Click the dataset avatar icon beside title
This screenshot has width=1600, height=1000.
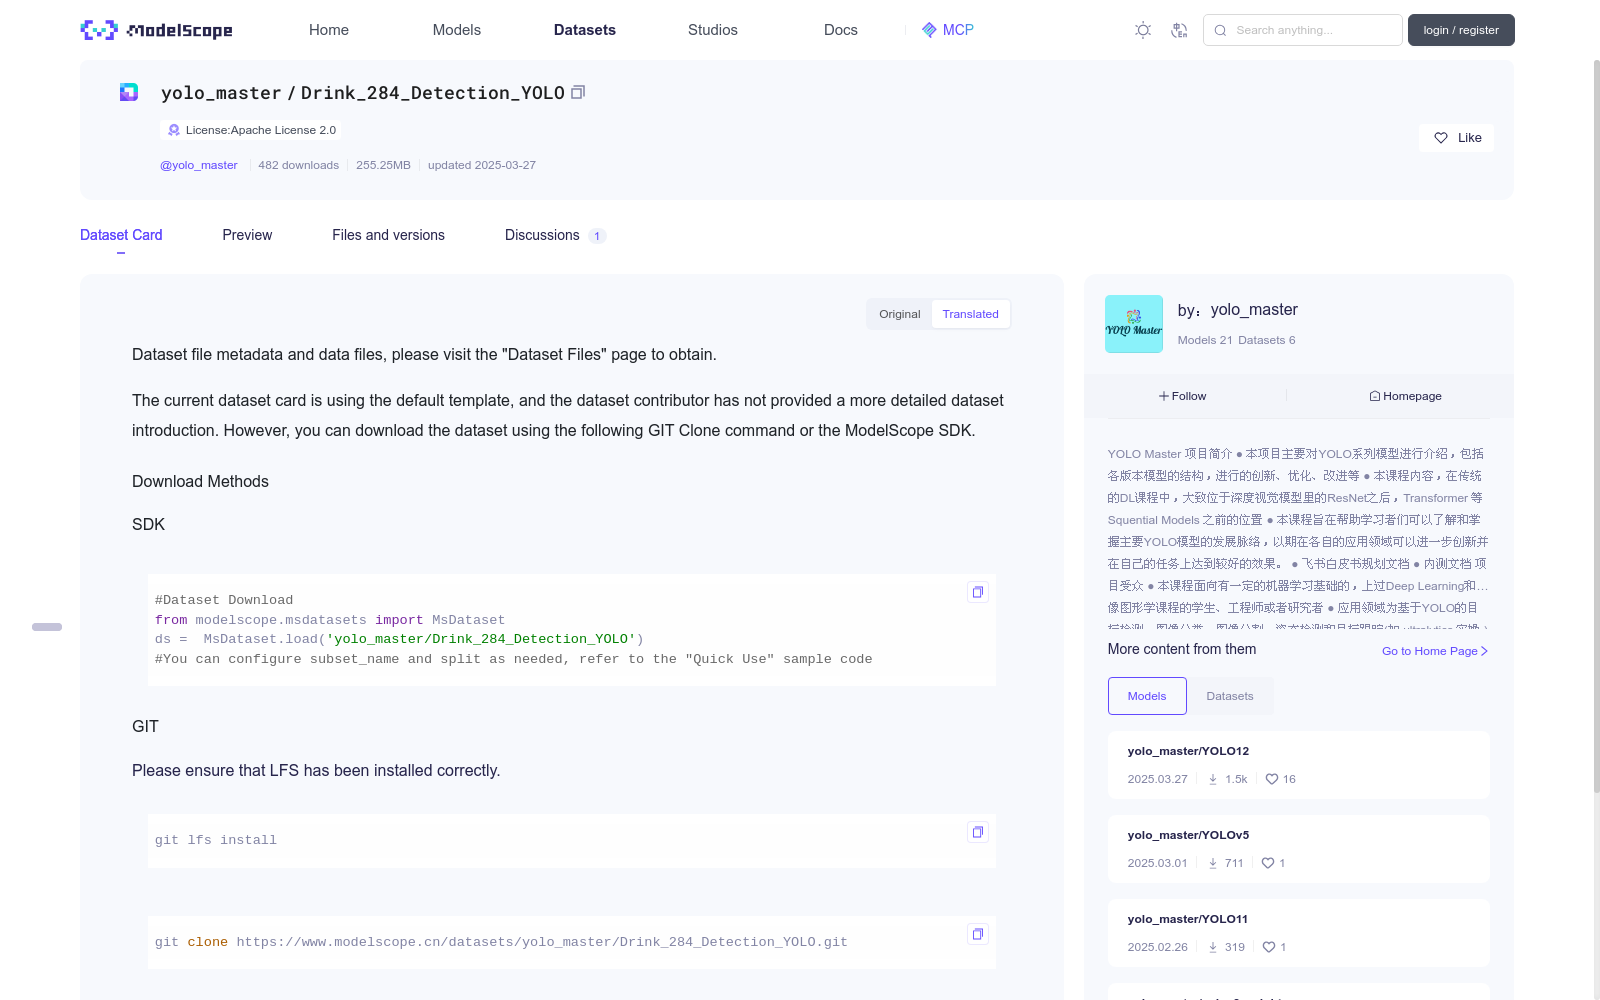click(x=129, y=92)
